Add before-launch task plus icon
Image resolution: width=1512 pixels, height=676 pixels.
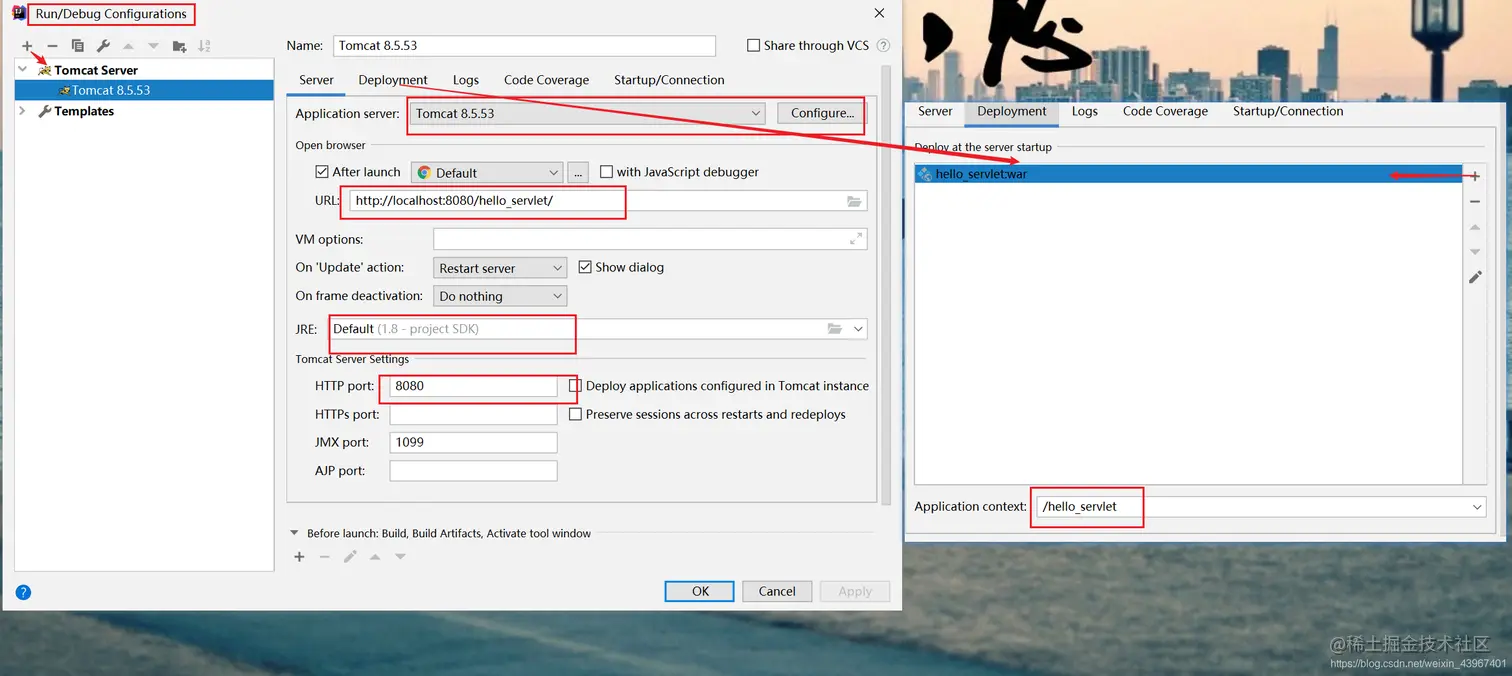(299, 557)
